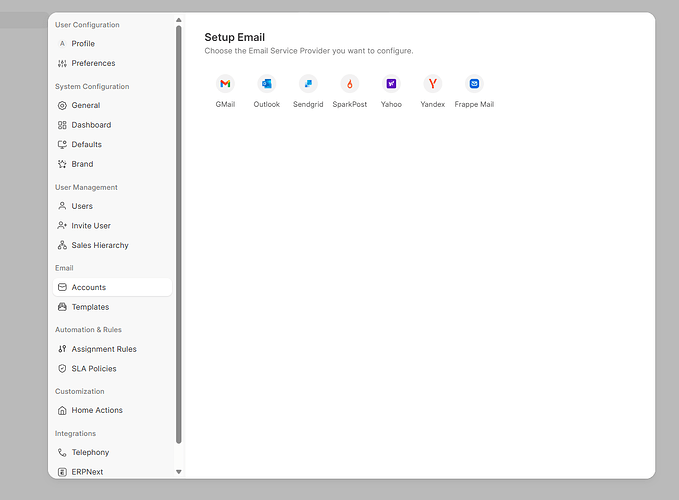The height and width of the screenshot is (500, 679).
Task: Select the Accounts email item
Action: click(x=113, y=287)
